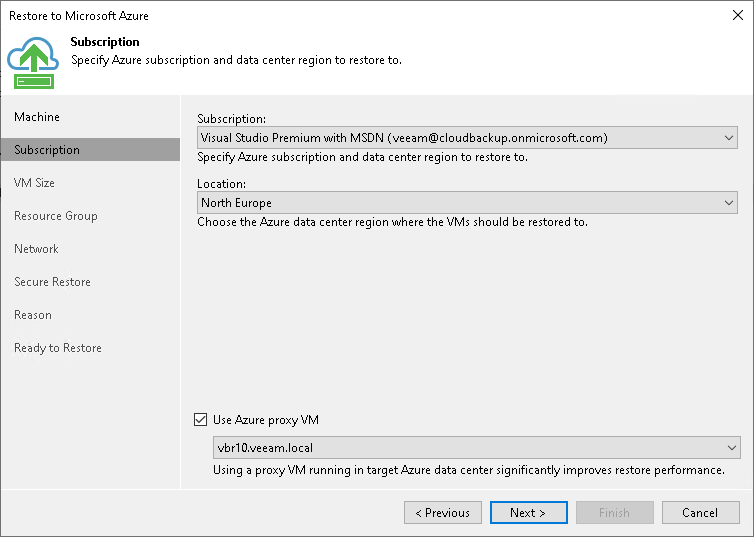This screenshot has width=754, height=537.
Task: Jump to the Network wizard step
Action: click(37, 249)
